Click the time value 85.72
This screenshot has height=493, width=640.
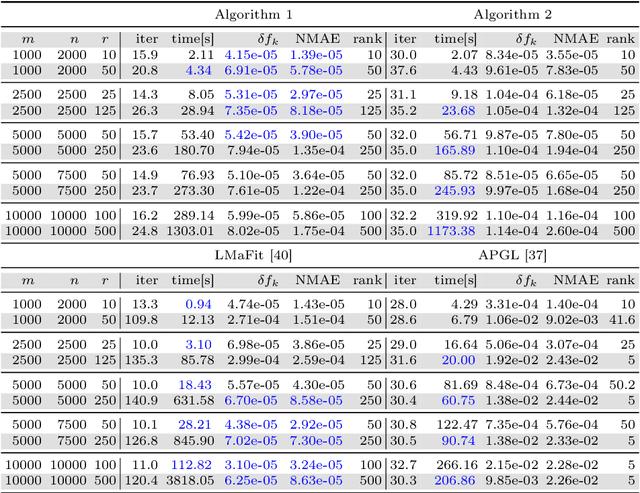tap(461, 175)
